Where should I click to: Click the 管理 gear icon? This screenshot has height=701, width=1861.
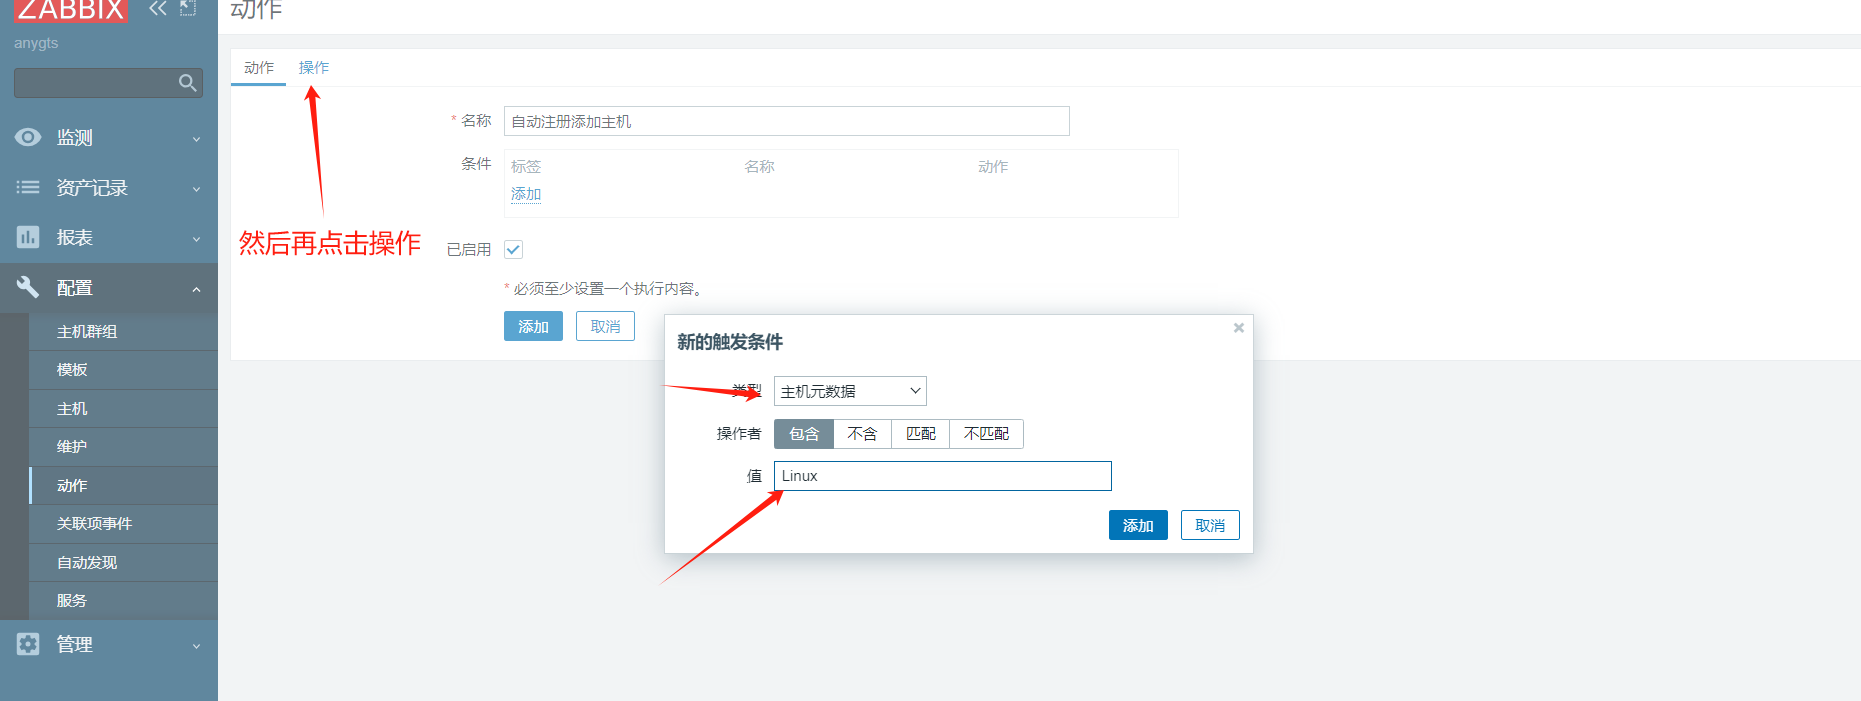[28, 644]
